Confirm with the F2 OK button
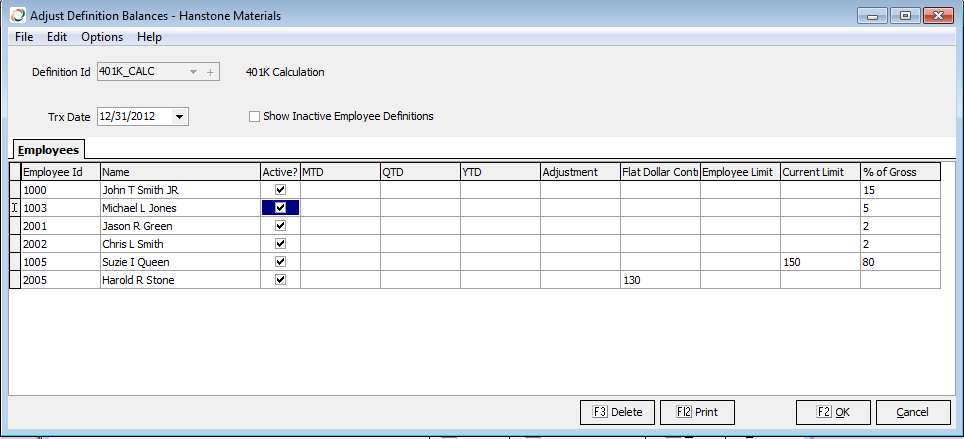This screenshot has height=439, width=964. (x=832, y=412)
